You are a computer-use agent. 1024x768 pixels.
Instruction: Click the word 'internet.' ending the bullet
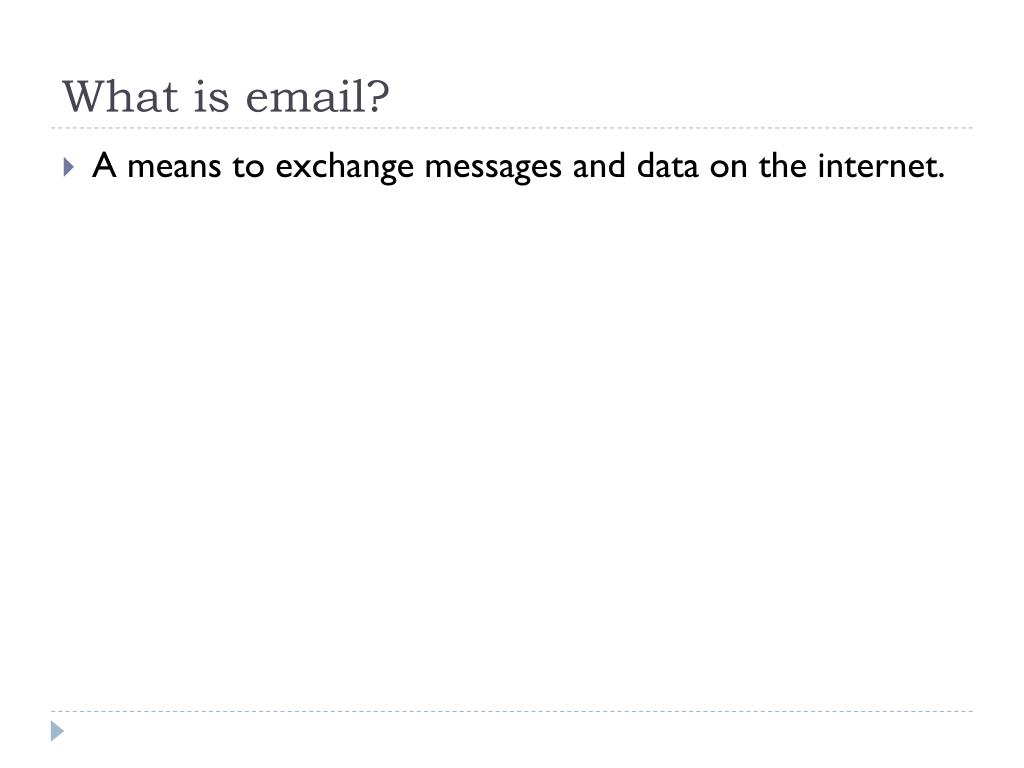pyautogui.click(x=881, y=165)
